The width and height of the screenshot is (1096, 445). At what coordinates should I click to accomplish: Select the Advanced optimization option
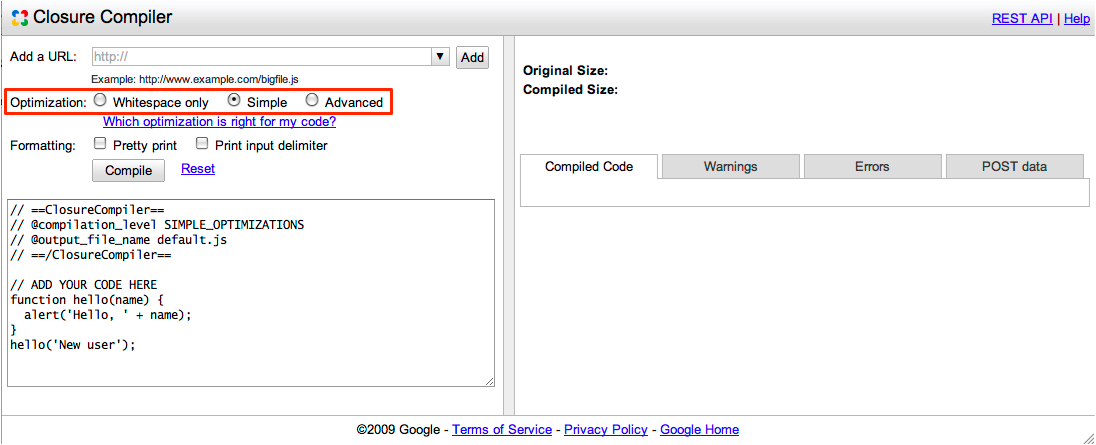coord(312,101)
